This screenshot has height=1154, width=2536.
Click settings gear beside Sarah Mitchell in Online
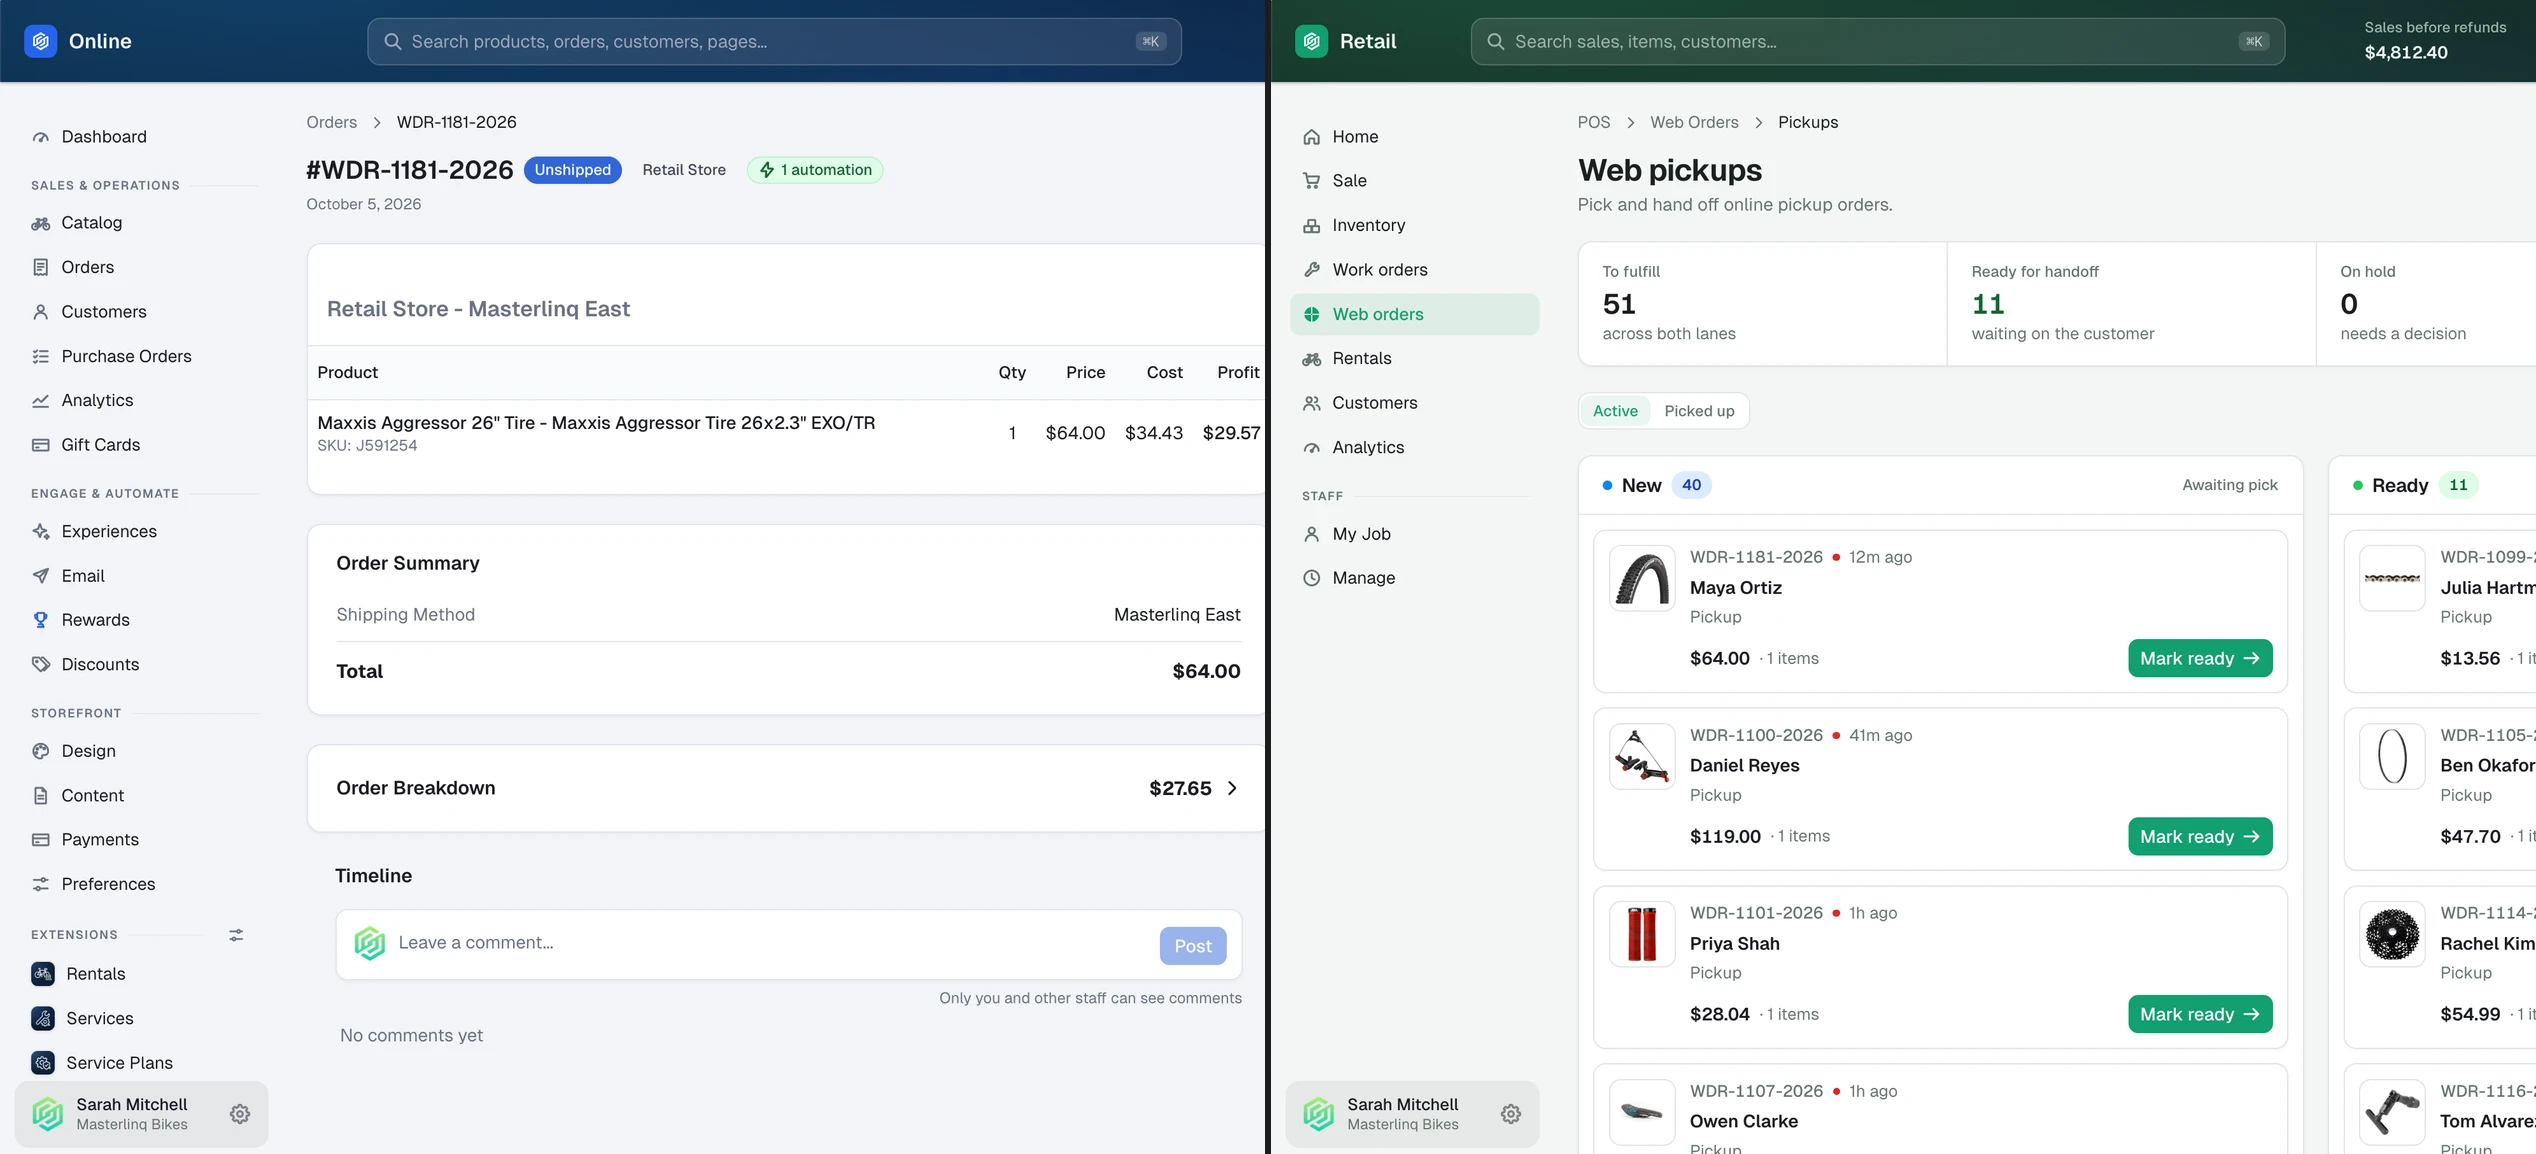(240, 1114)
